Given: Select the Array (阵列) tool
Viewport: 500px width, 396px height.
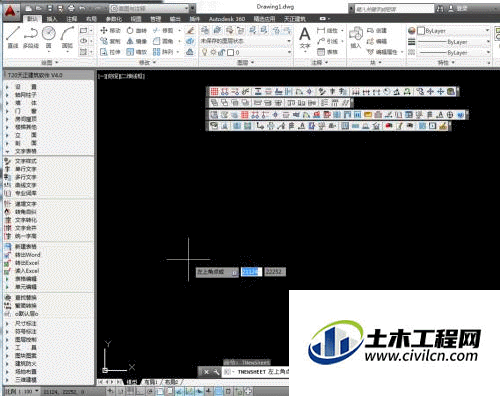Looking at the screenshot, I should click(163, 52).
